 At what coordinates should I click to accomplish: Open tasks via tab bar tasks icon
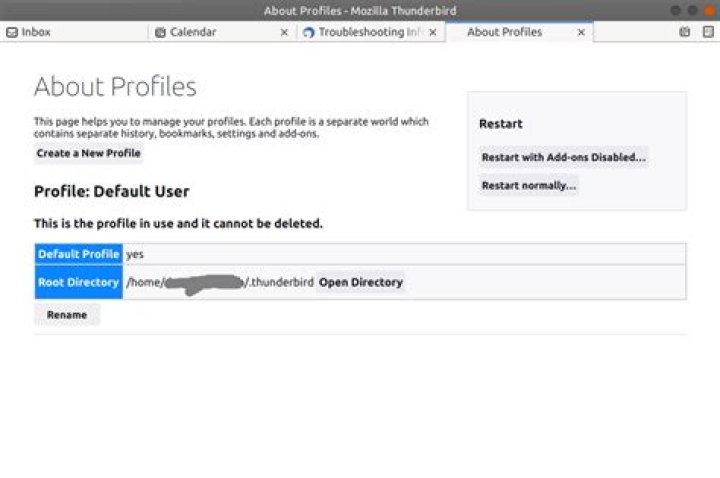708,32
